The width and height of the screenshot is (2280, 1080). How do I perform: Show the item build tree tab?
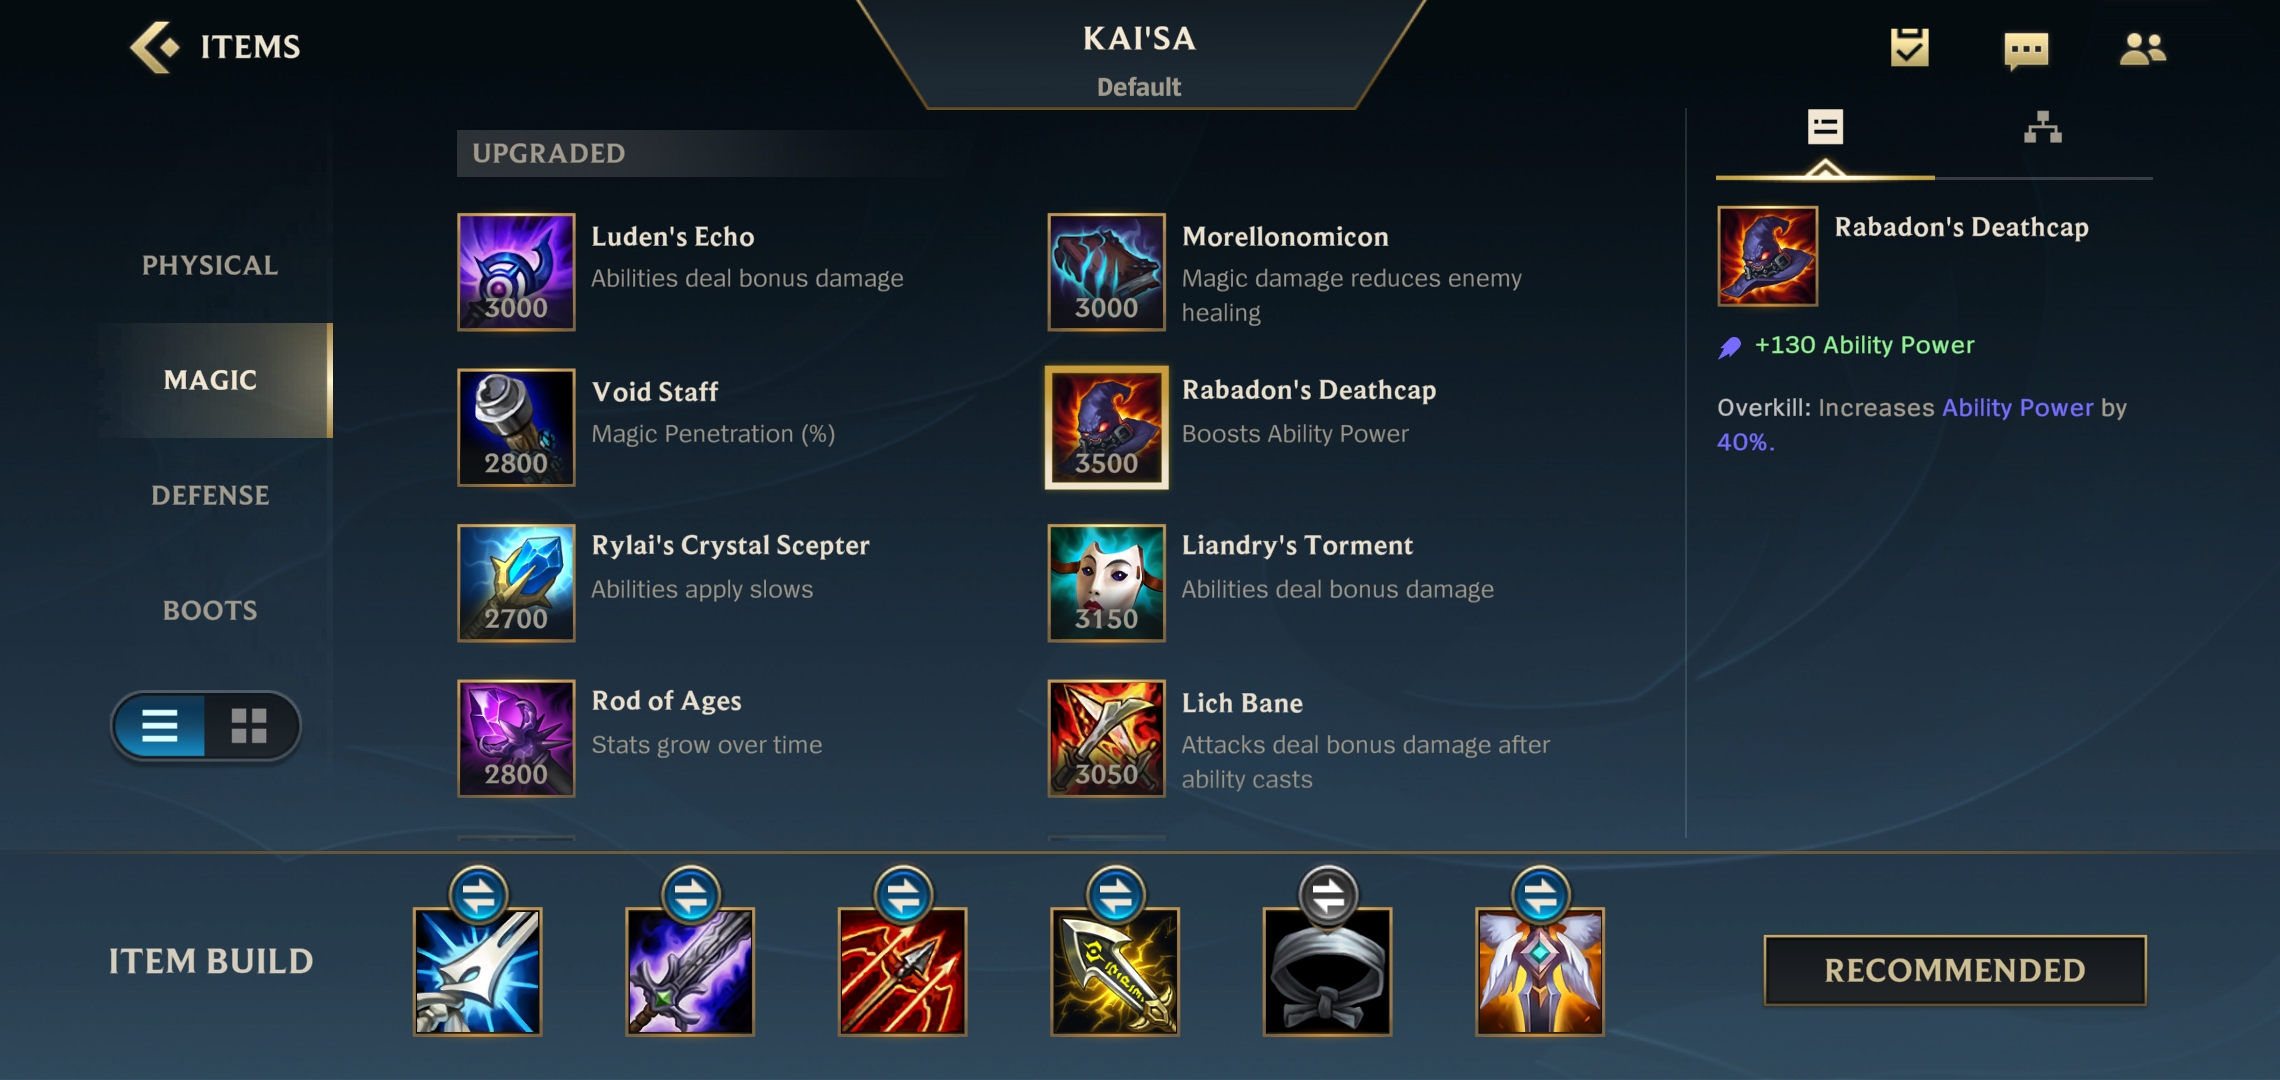[2043, 128]
